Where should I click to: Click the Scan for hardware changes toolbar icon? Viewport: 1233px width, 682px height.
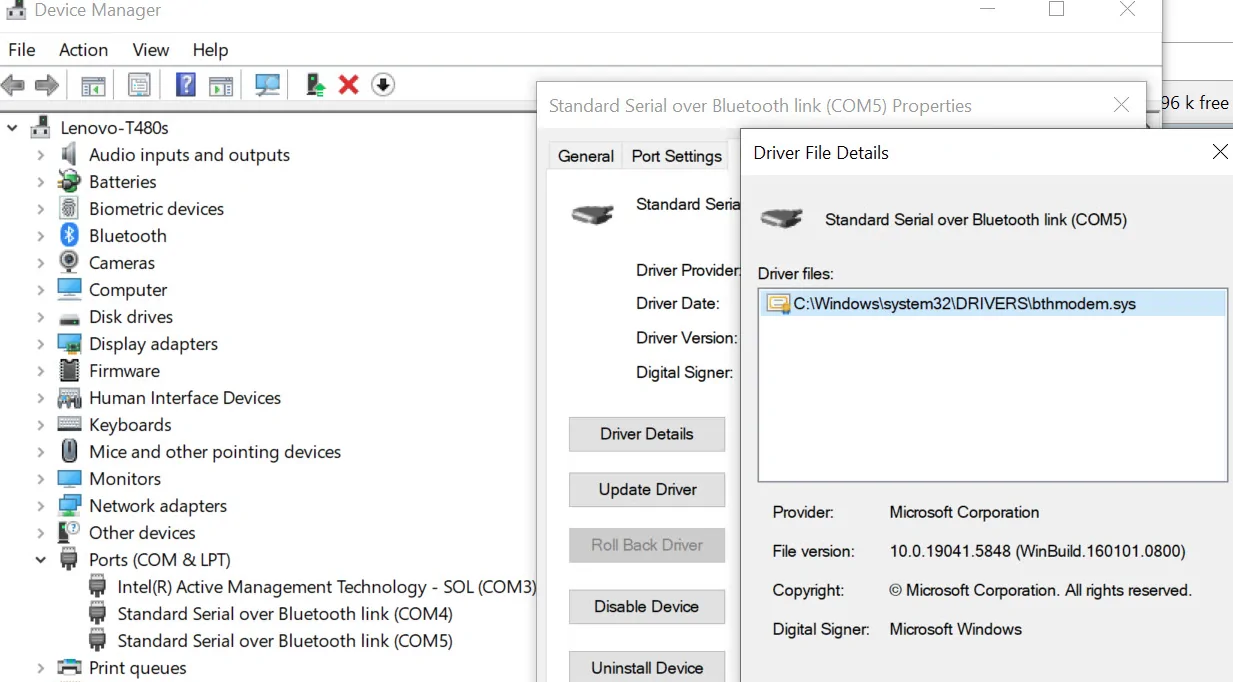point(267,85)
